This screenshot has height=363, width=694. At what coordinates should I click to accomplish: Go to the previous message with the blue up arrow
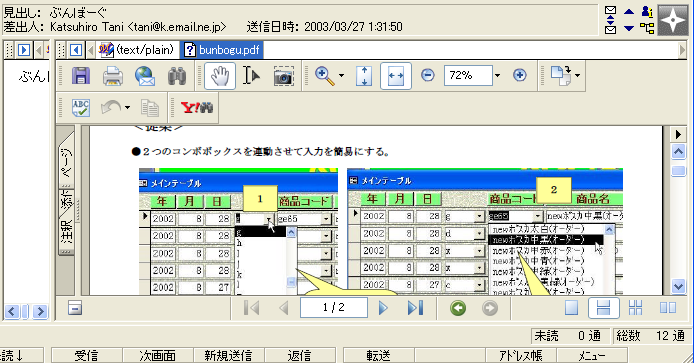tap(629, 12)
